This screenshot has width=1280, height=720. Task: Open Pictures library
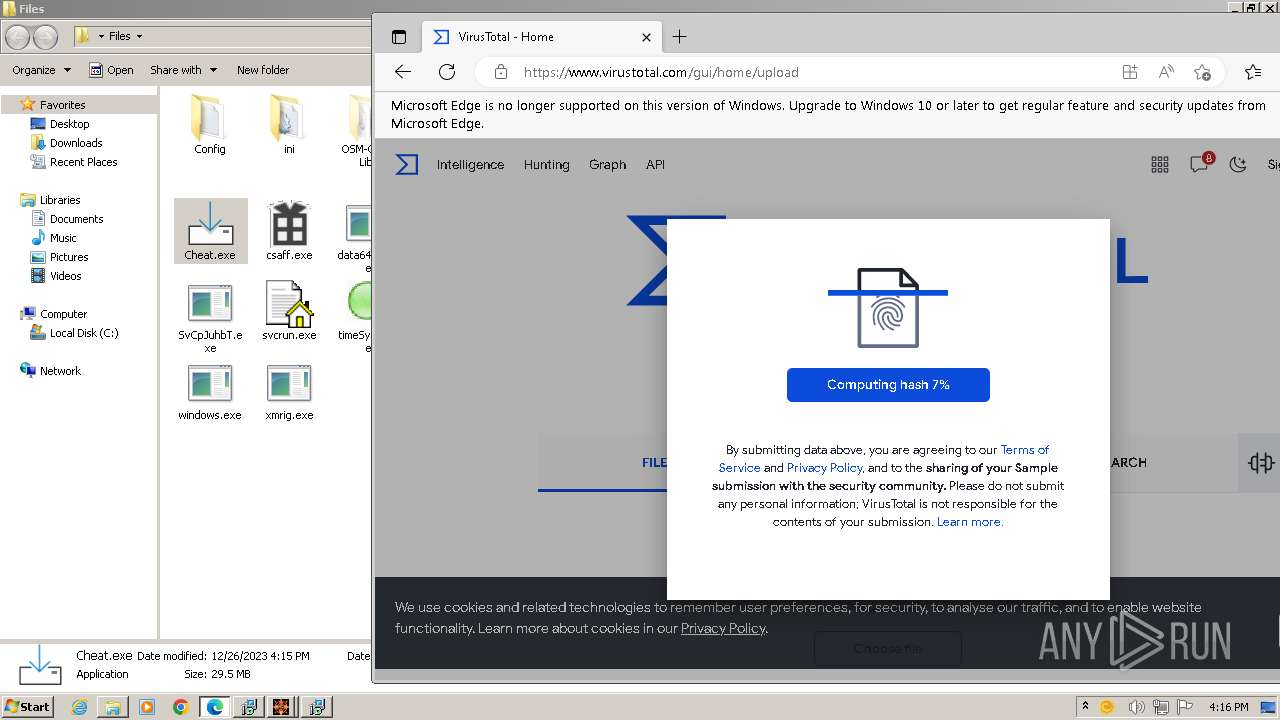coord(69,257)
